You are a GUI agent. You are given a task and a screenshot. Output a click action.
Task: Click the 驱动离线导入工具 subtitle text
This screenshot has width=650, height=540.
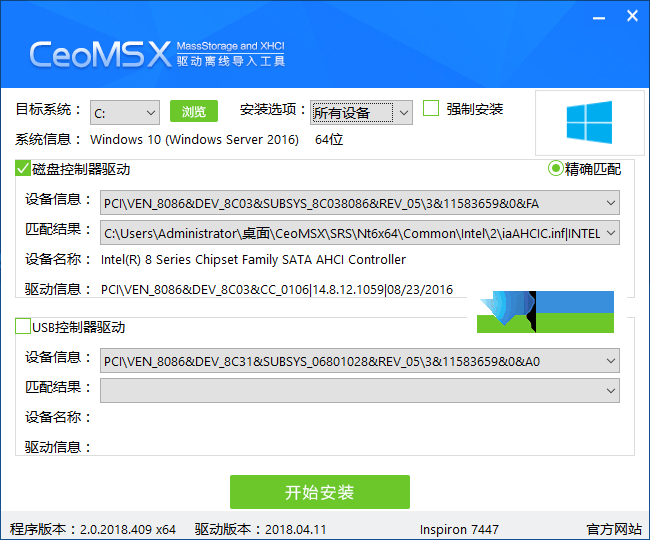click(x=230, y=61)
